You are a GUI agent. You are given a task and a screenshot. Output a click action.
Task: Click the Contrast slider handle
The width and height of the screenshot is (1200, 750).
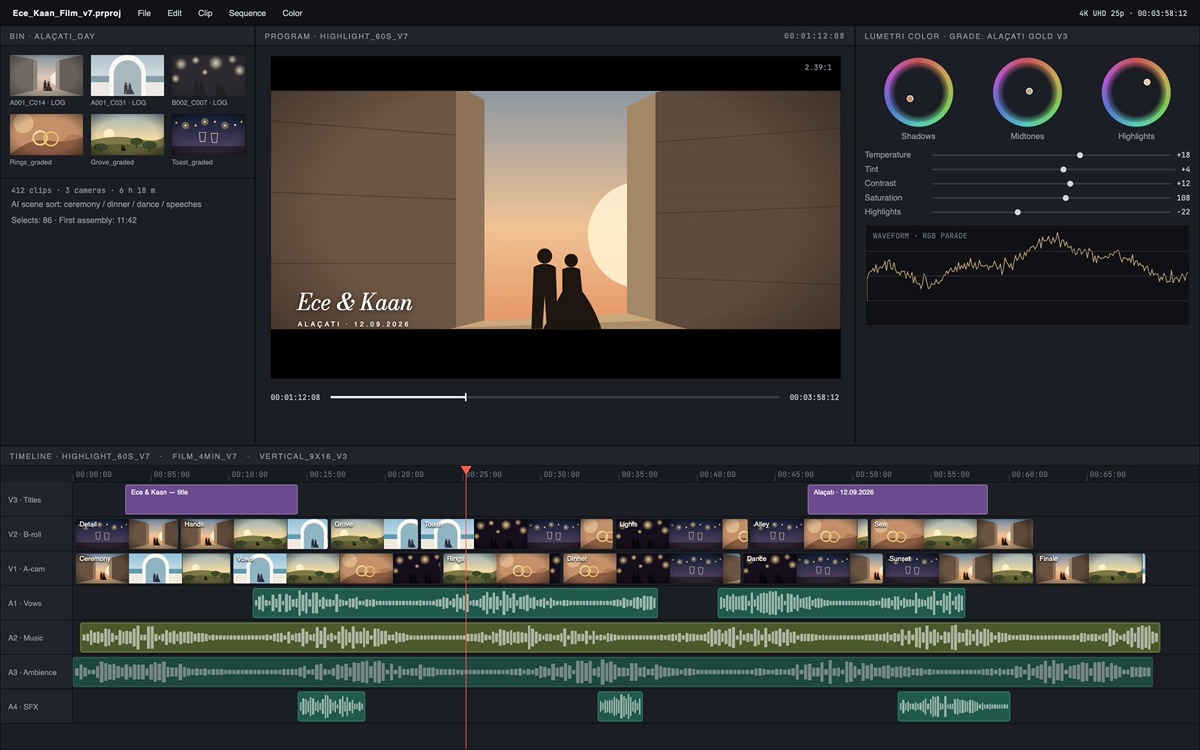[1070, 183]
